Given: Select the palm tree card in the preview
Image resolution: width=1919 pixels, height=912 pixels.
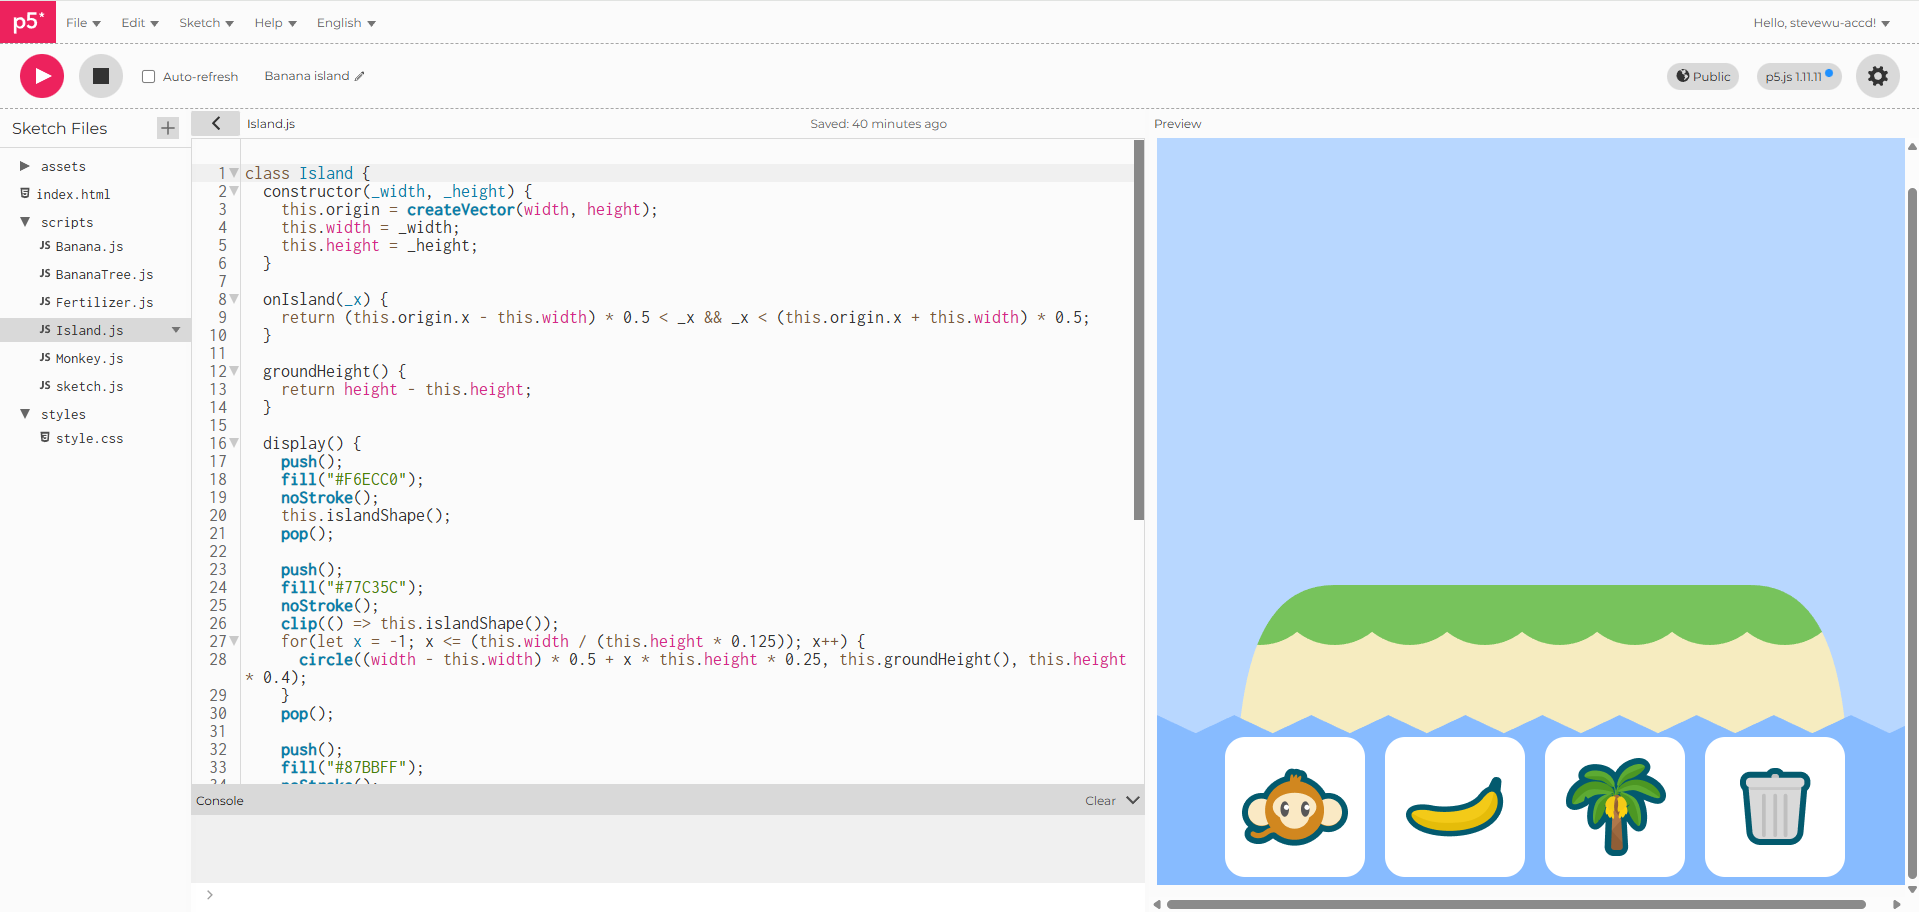Looking at the screenshot, I should coord(1614,807).
